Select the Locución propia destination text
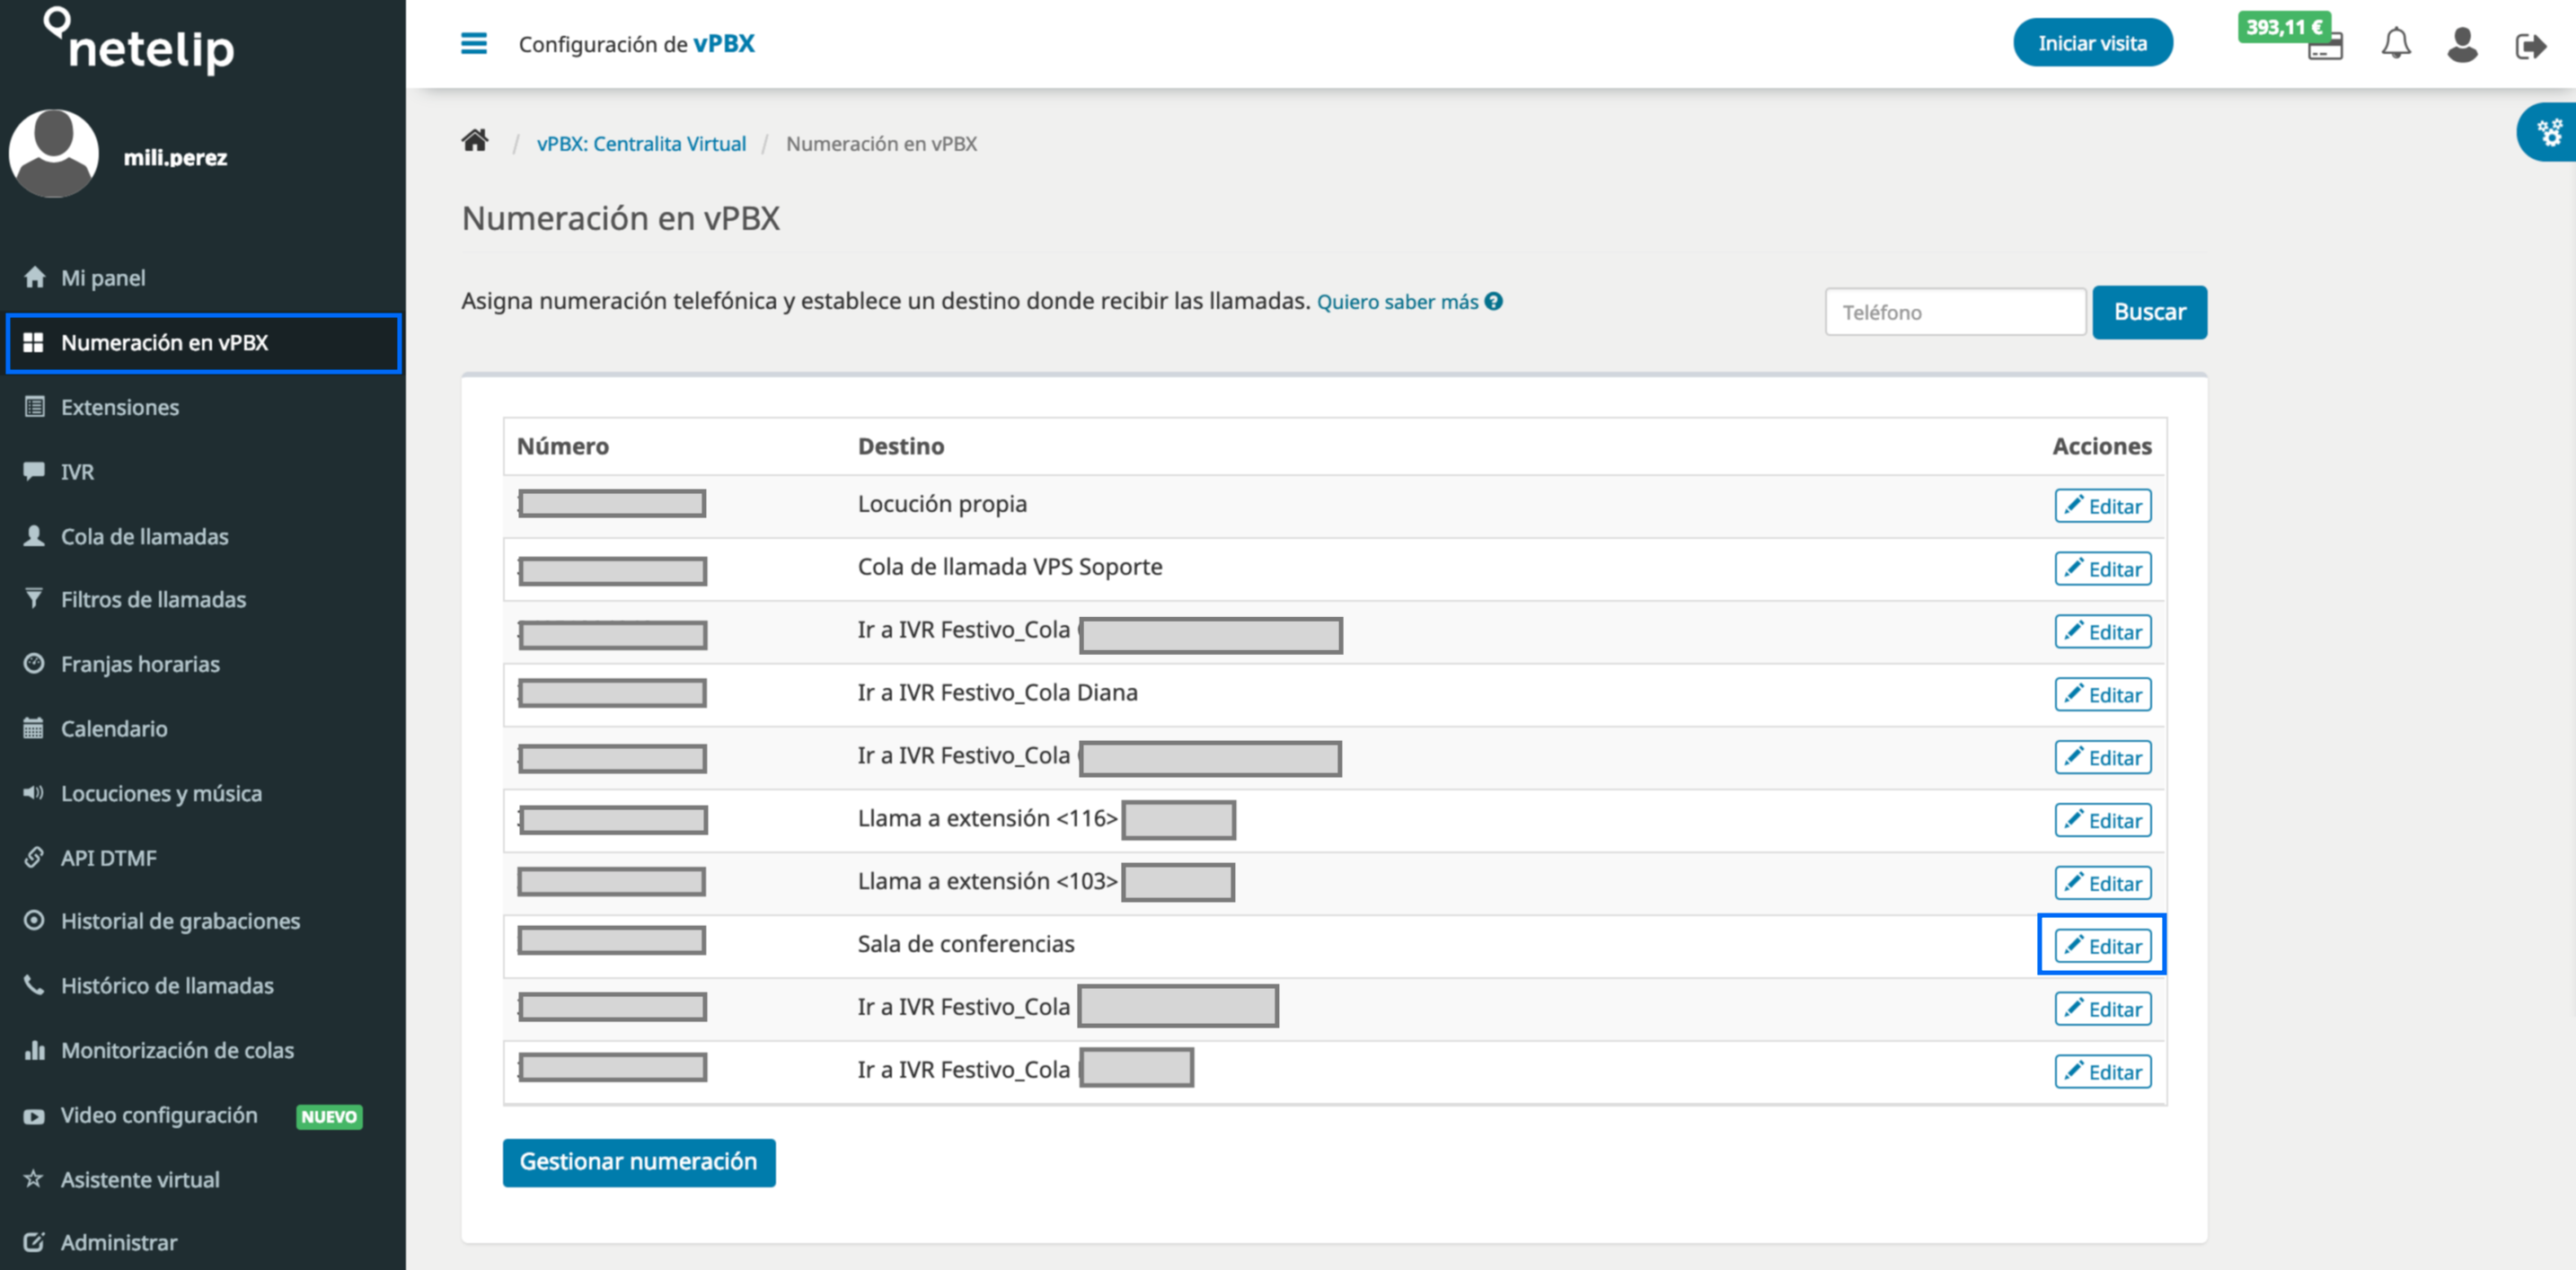Viewport: 2576px width, 1270px height. [942, 504]
